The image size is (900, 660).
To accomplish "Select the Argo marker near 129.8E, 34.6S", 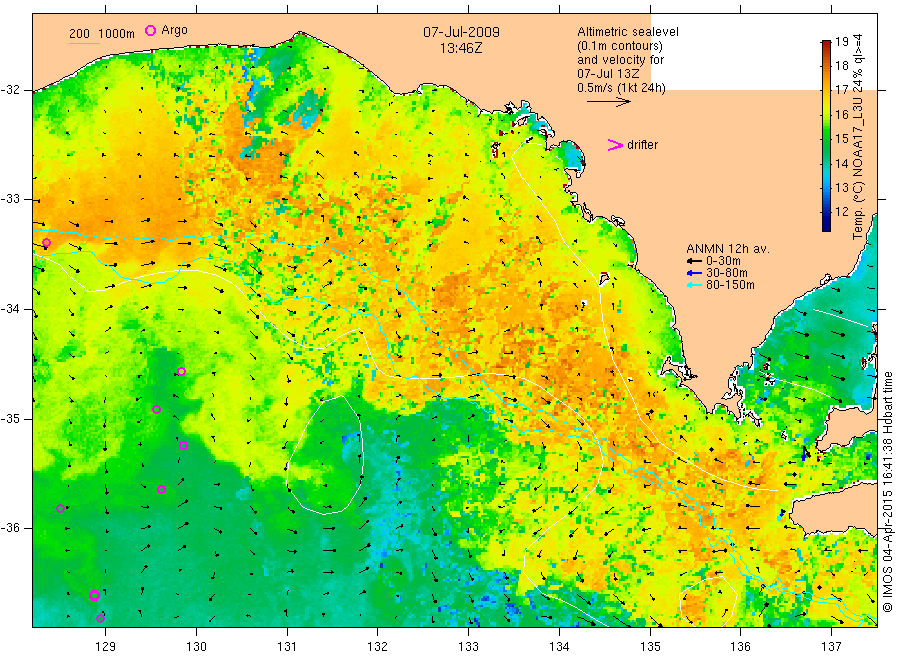I will [181, 371].
